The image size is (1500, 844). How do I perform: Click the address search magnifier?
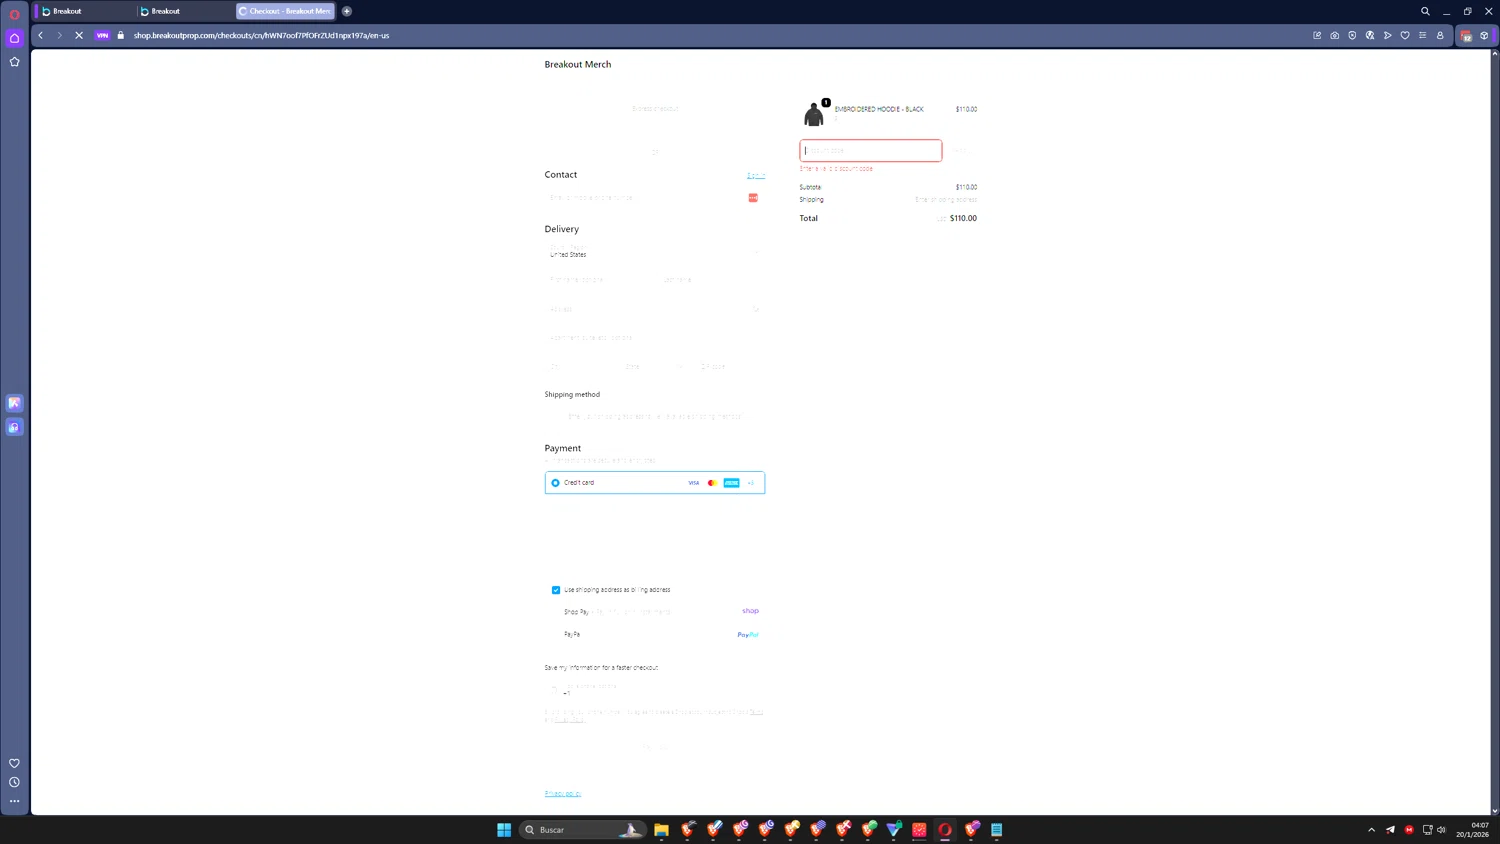click(756, 309)
